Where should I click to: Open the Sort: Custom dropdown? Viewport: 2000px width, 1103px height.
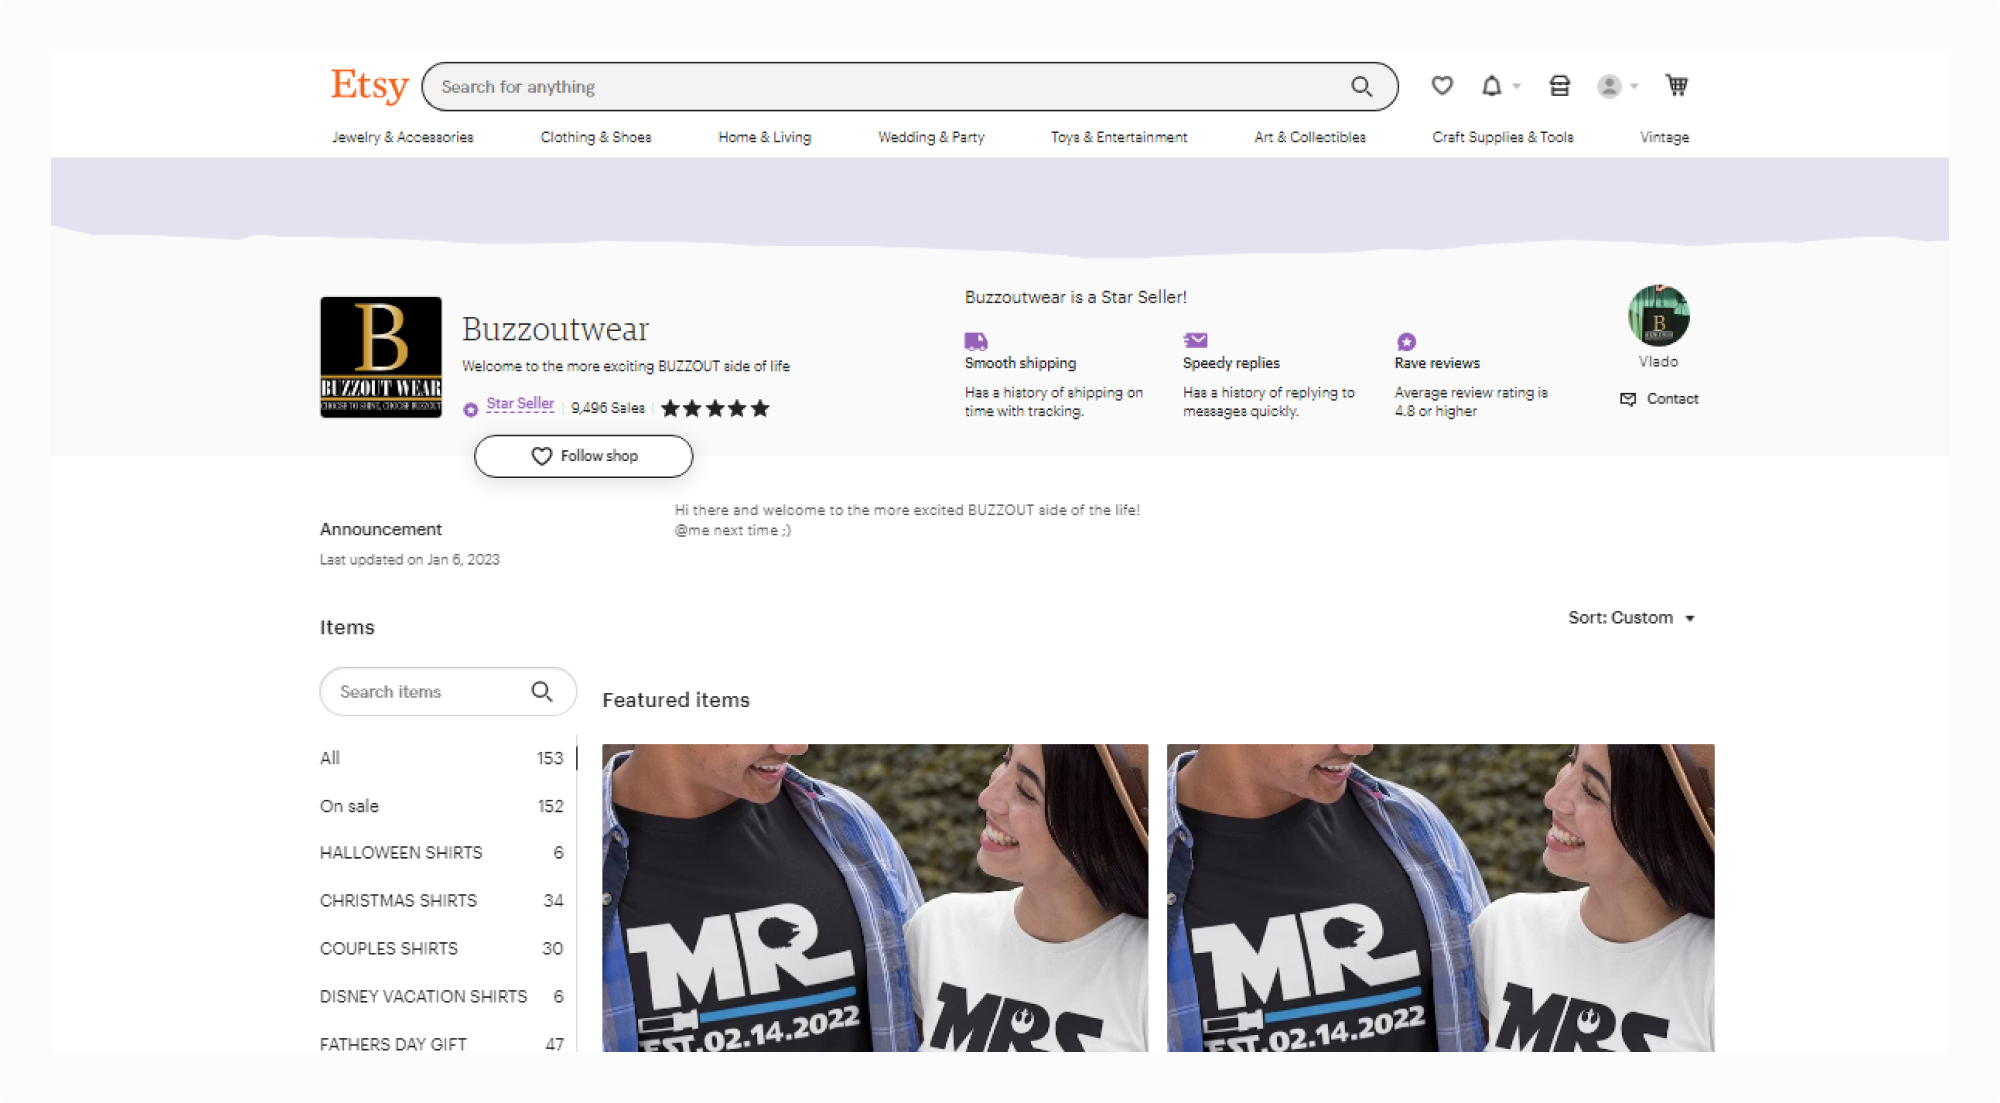pos(1631,618)
